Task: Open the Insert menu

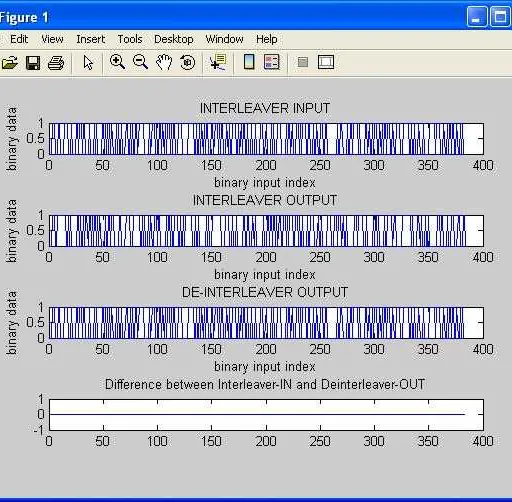Action: pos(91,39)
